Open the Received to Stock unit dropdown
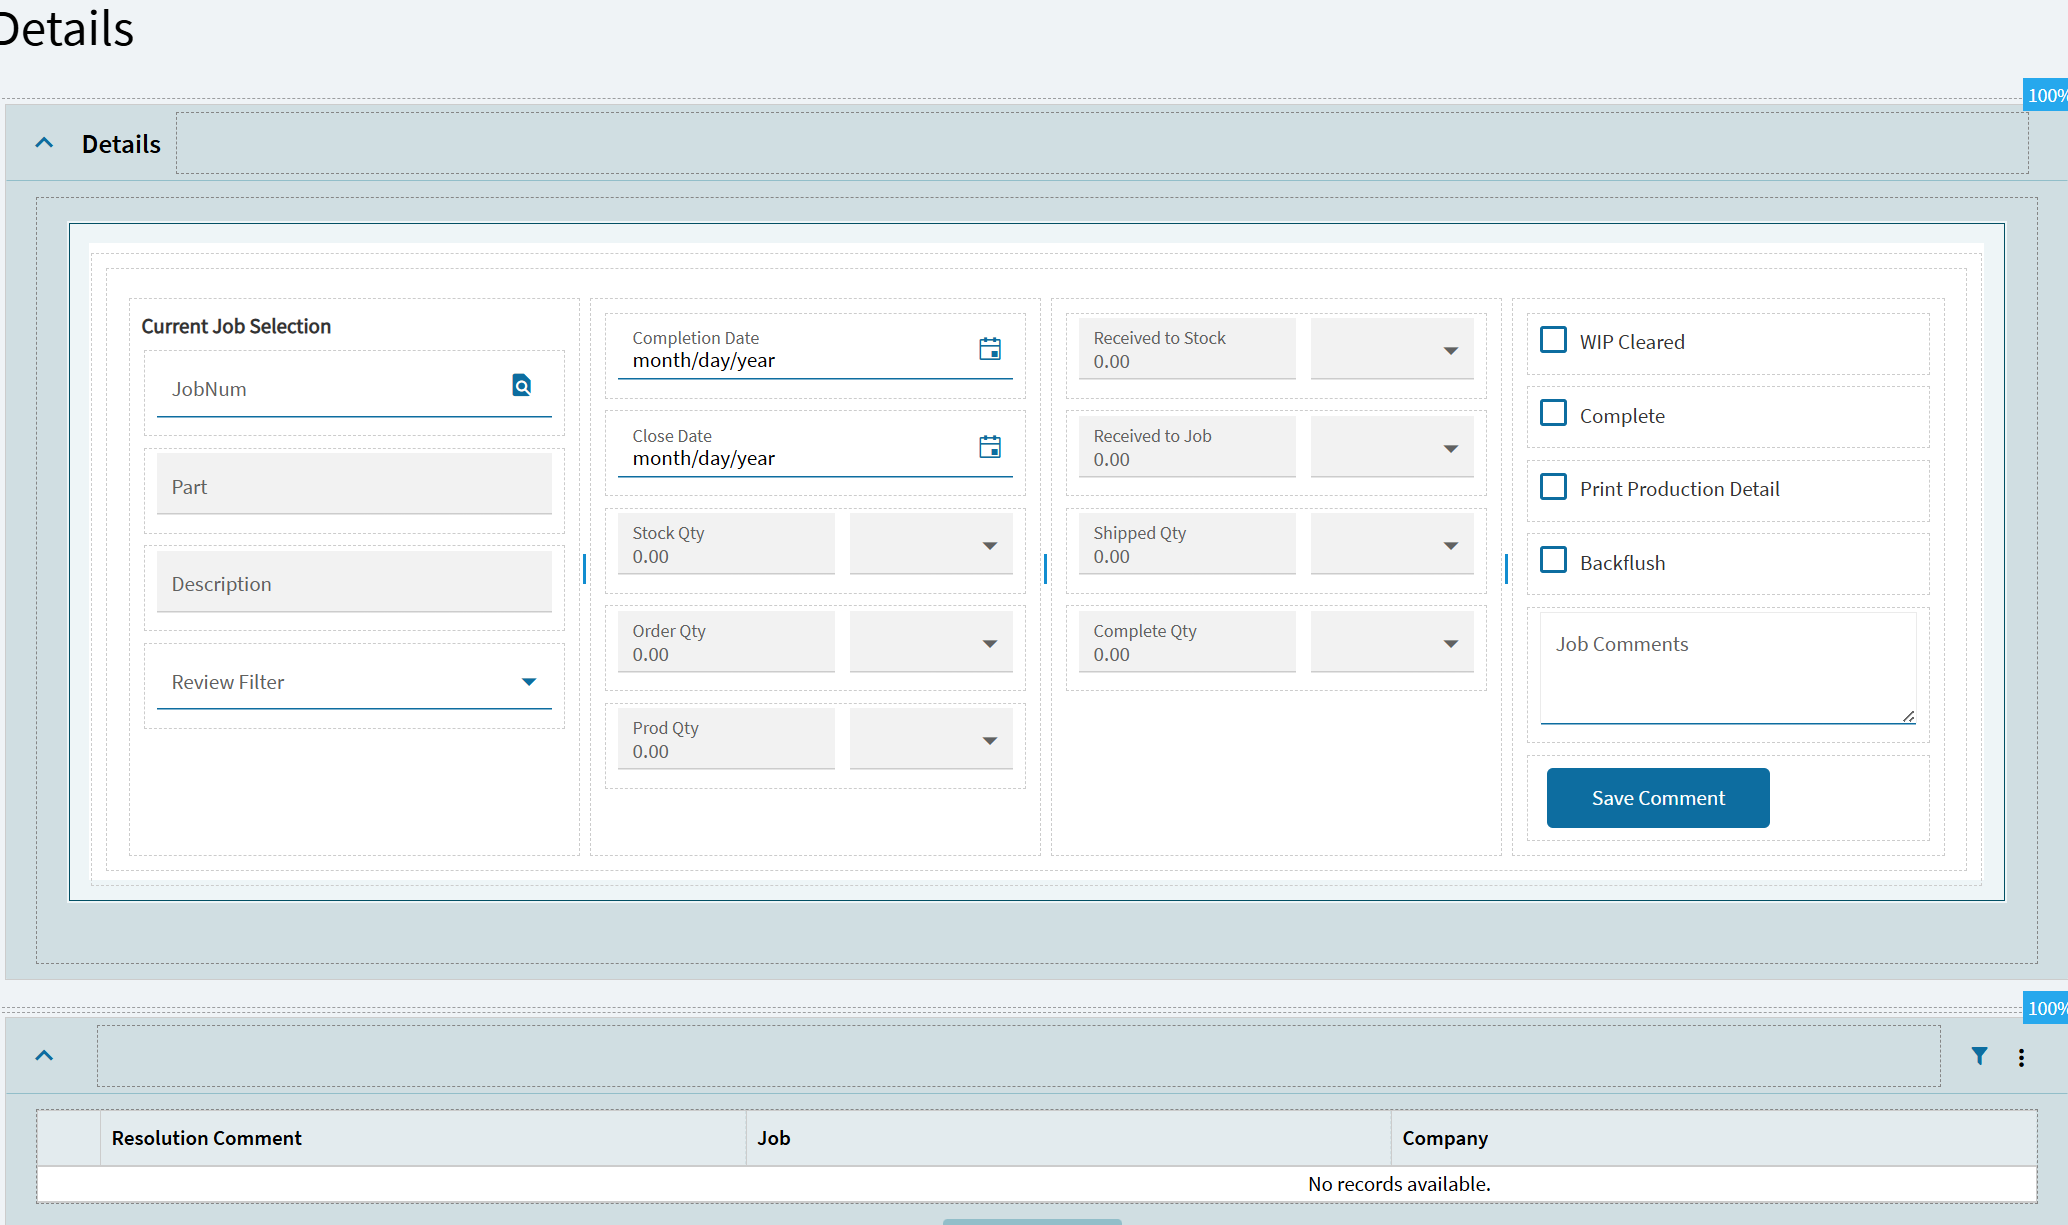The image size is (2068, 1225). pyautogui.click(x=1450, y=351)
